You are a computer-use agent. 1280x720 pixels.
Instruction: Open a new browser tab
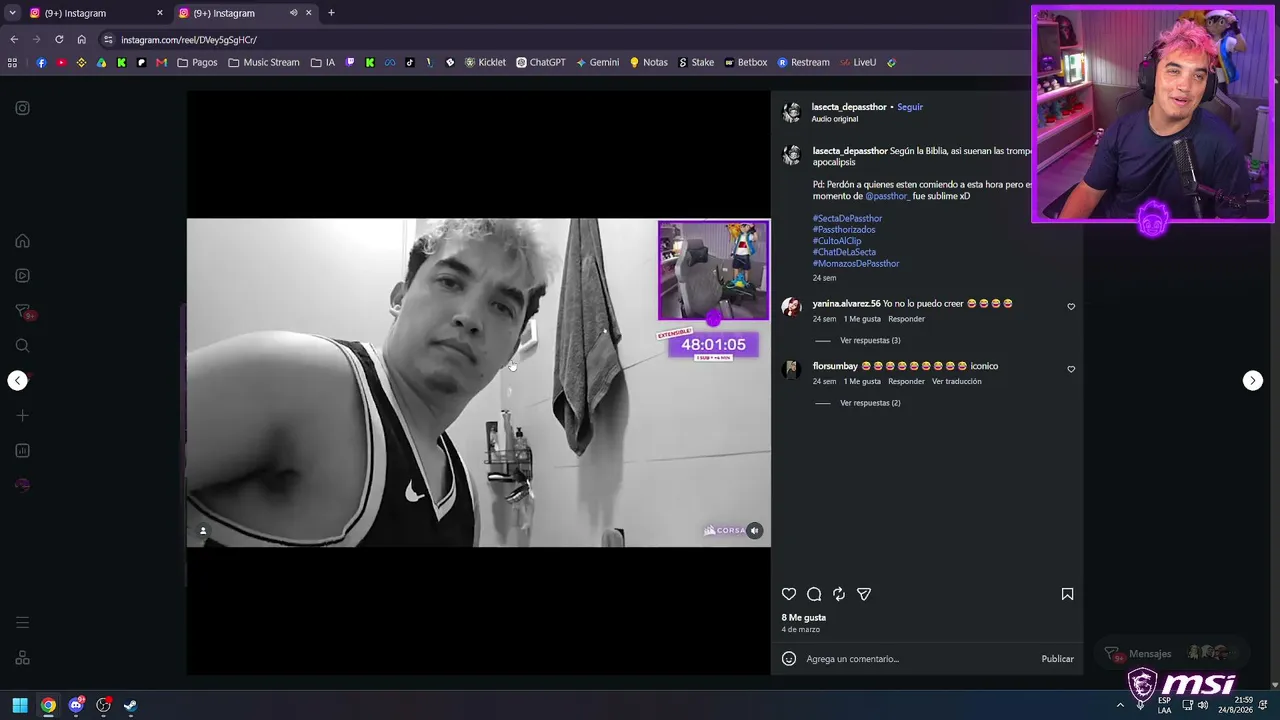click(x=331, y=13)
